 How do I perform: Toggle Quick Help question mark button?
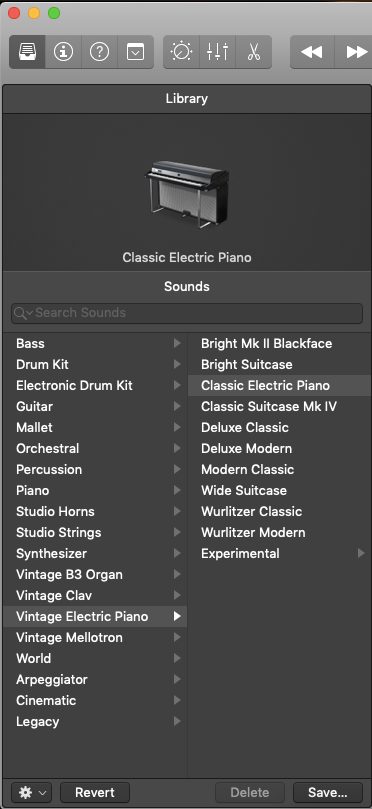pos(99,52)
